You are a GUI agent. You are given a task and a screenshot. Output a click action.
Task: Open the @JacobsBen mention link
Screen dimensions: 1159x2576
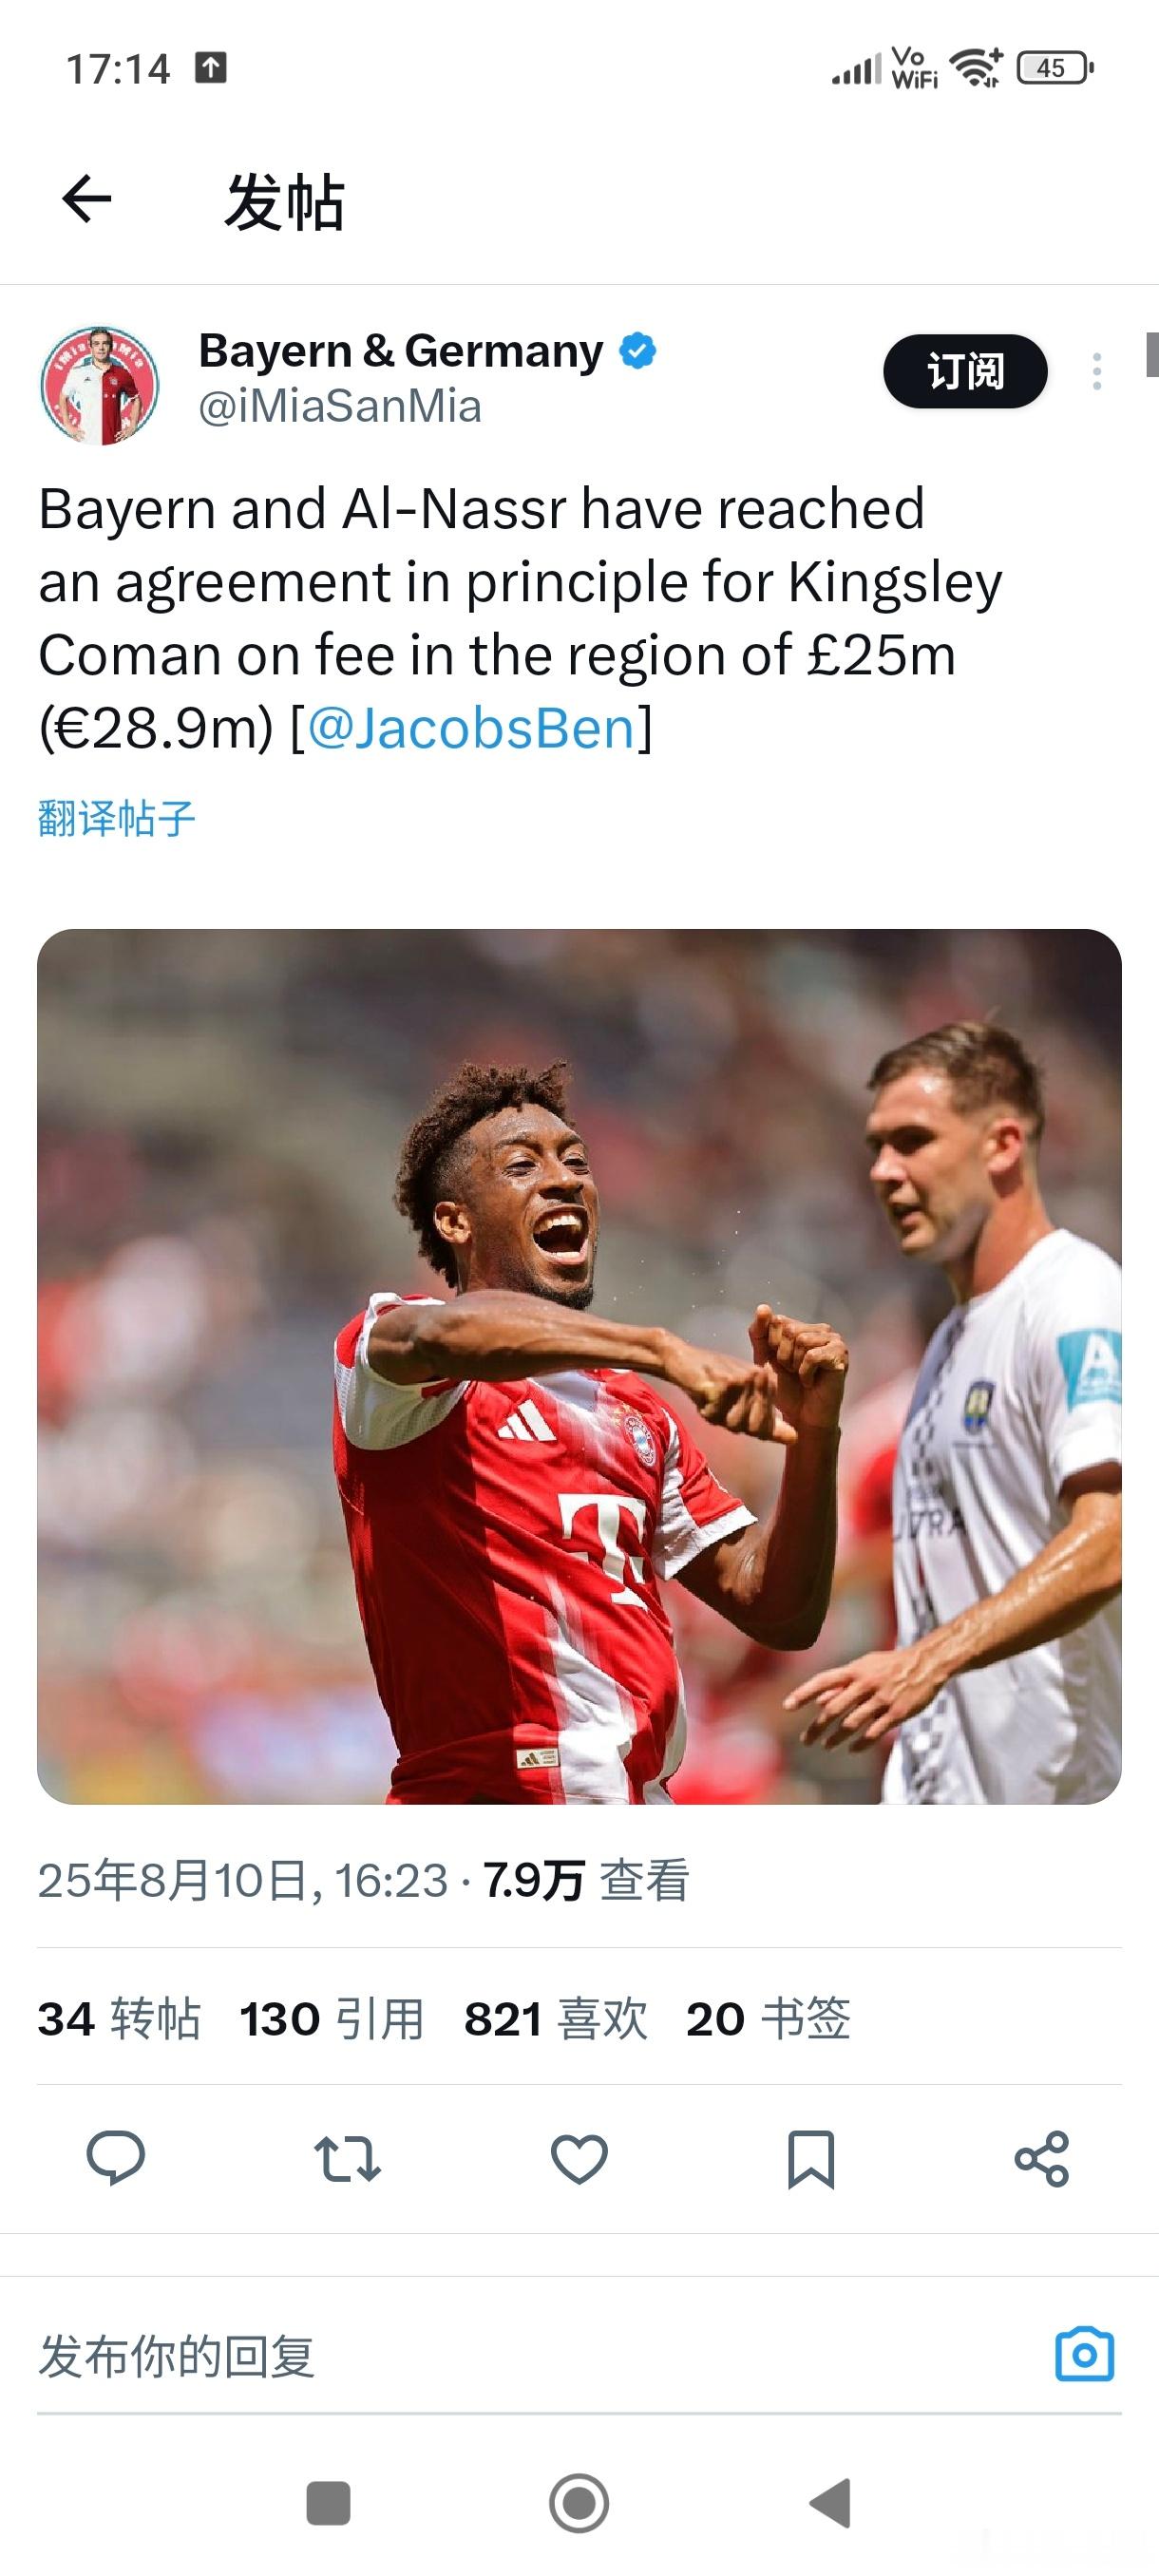471,727
